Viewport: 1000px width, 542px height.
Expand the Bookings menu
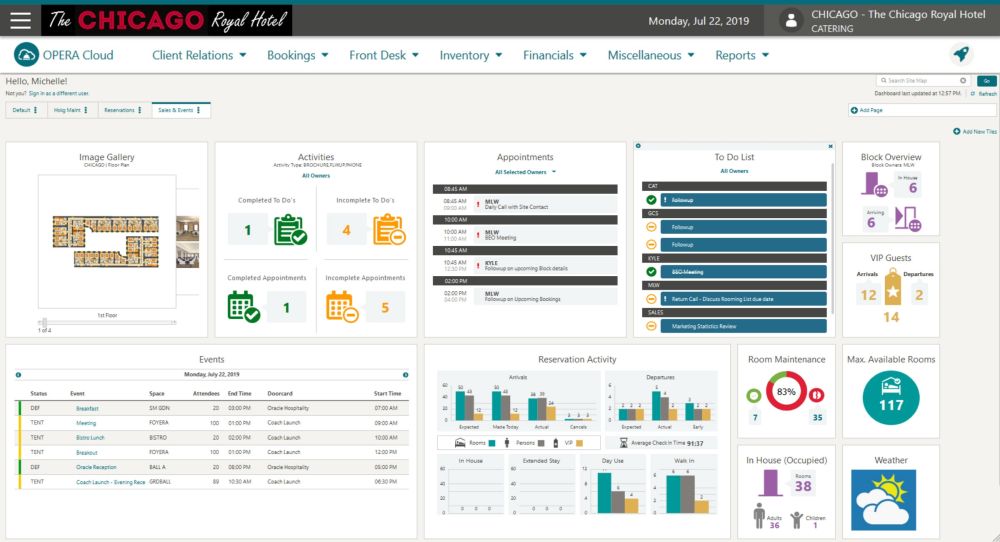(298, 55)
